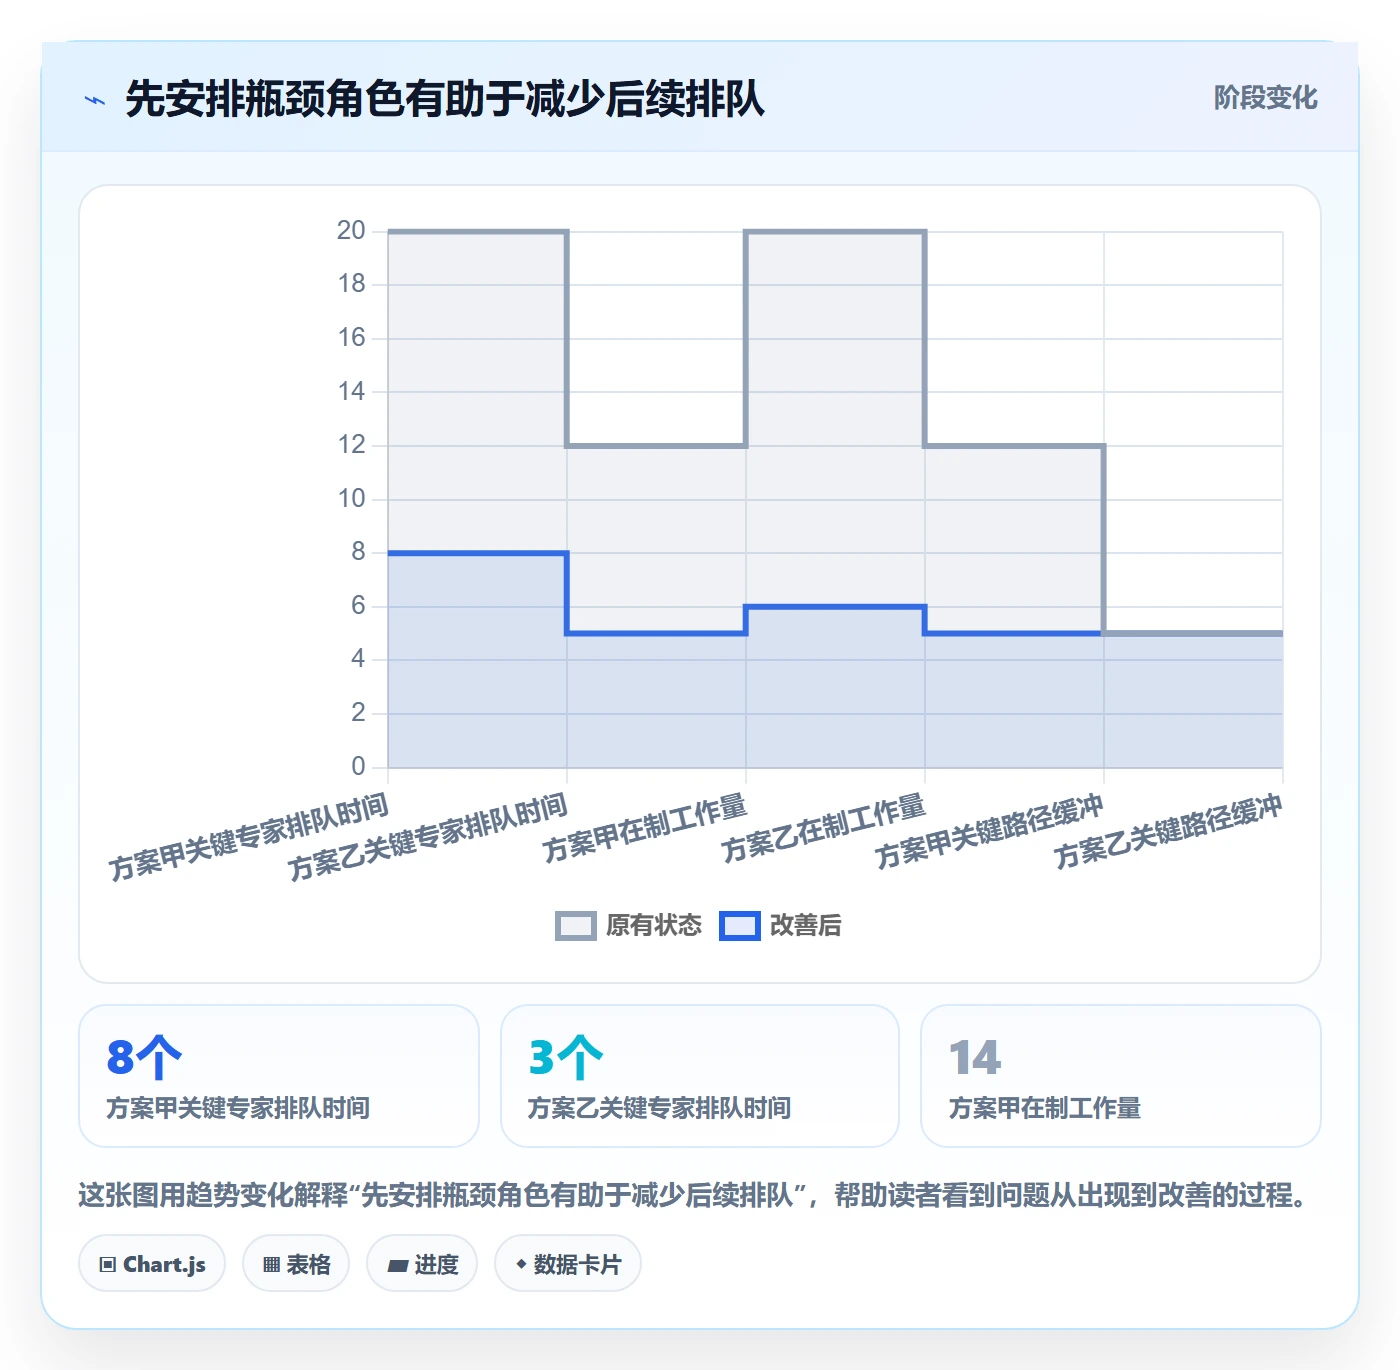The width and height of the screenshot is (1400, 1370).
Task: Click the teal 3个 figure
Action: [x=565, y=1057]
